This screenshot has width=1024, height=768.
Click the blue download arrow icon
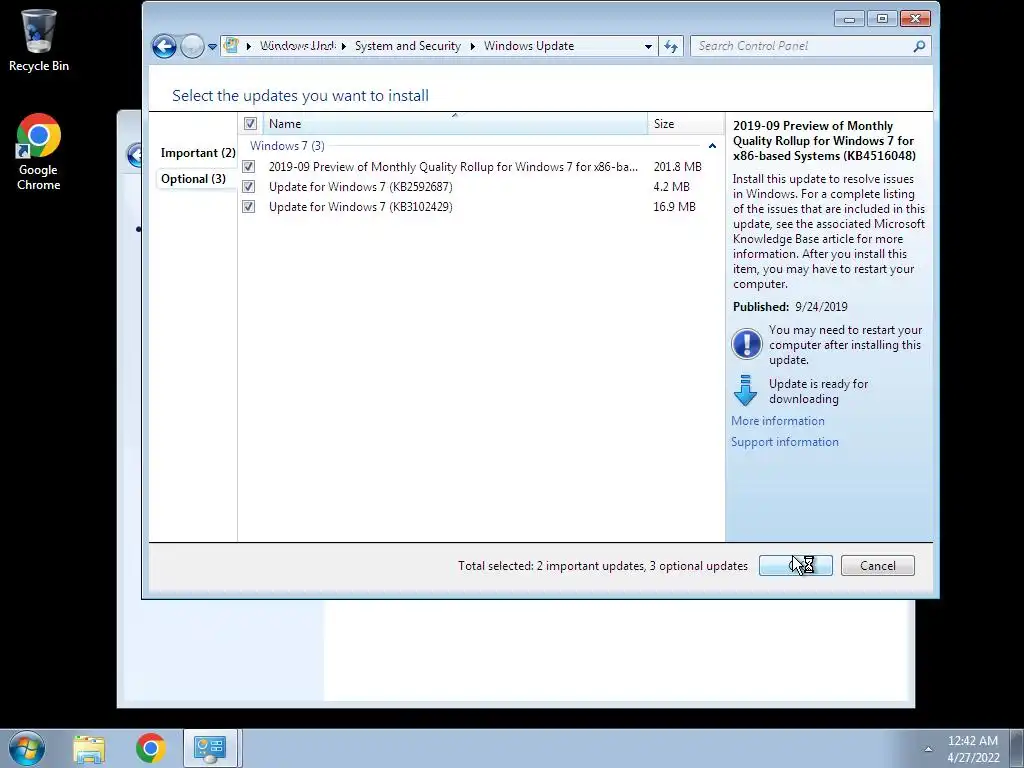[x=745, y=391]
